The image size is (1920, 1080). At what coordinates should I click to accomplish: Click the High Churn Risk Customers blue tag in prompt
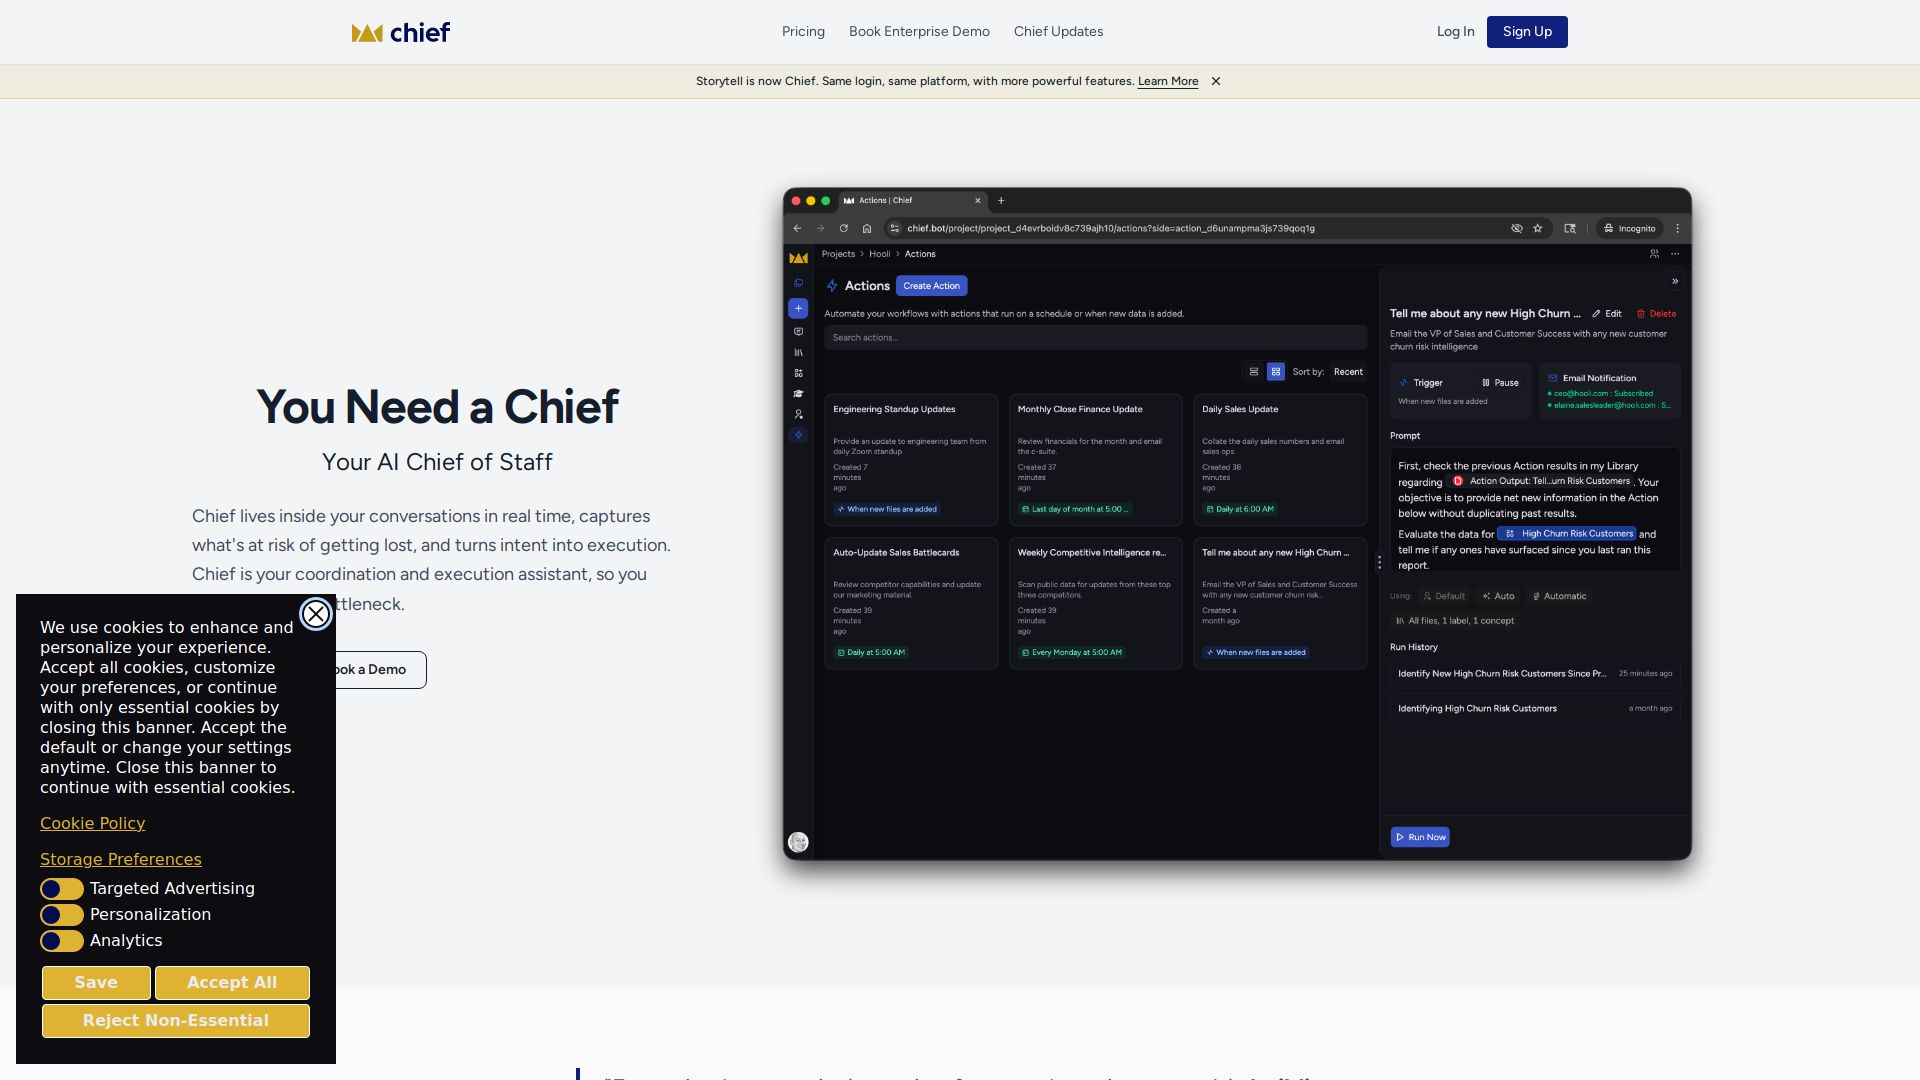click(1567, 534)
